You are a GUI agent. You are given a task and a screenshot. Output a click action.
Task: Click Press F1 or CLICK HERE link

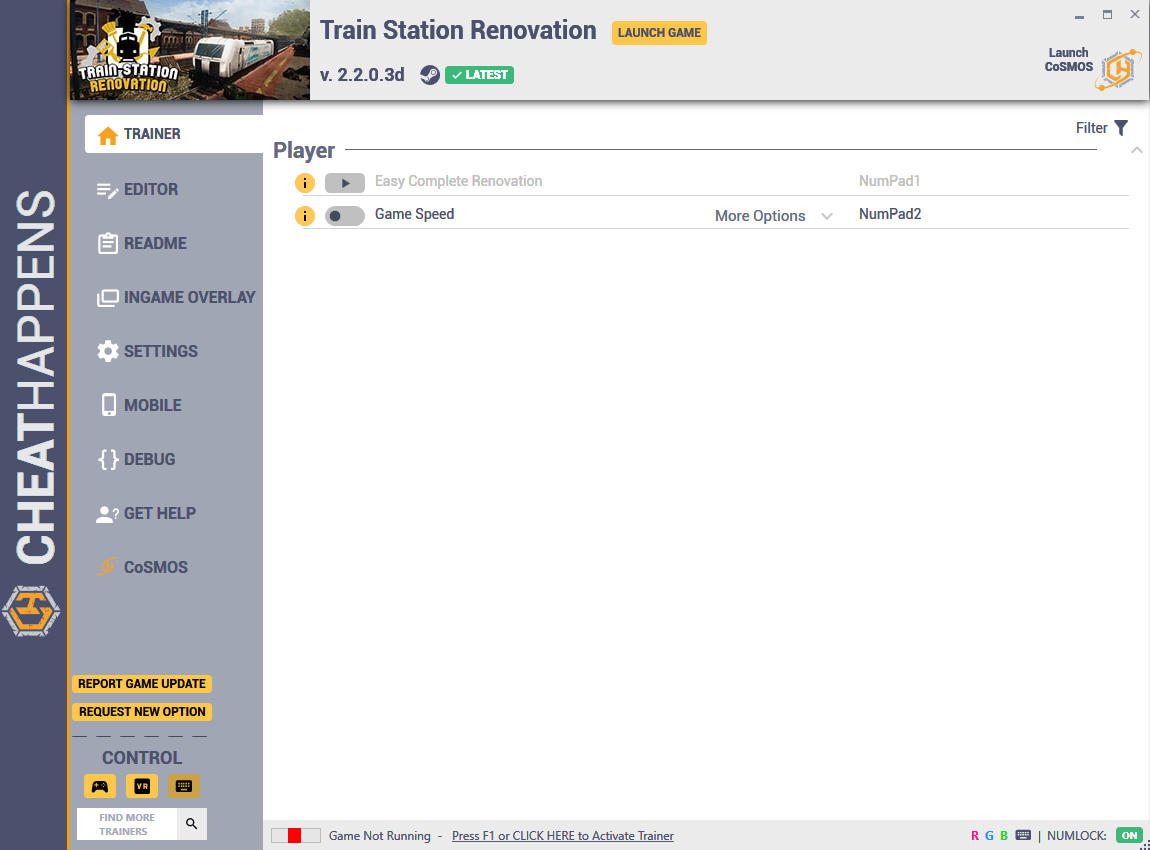pyautogui.click(x=563, y=835)
